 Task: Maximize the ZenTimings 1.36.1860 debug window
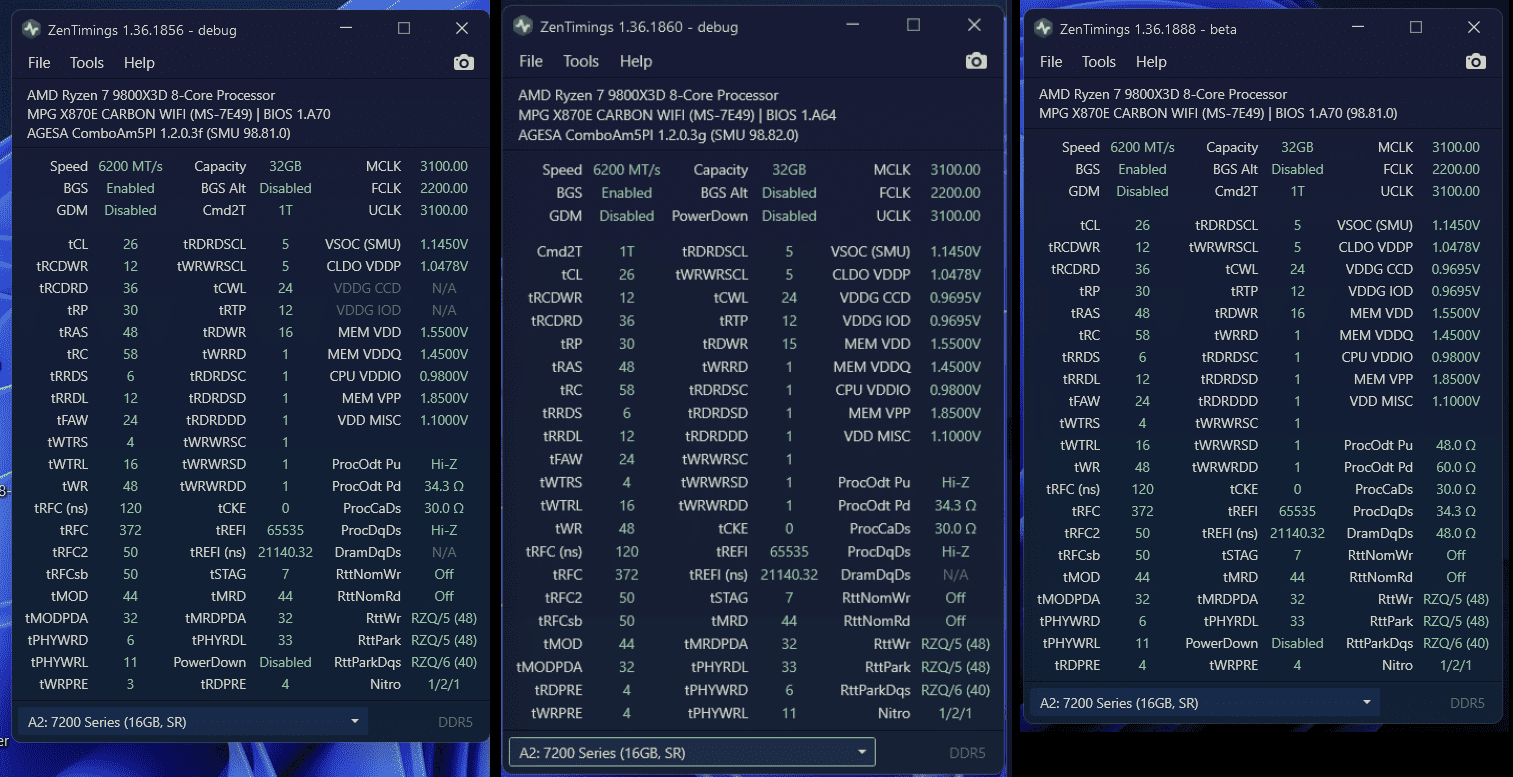[x=913, y=26]
